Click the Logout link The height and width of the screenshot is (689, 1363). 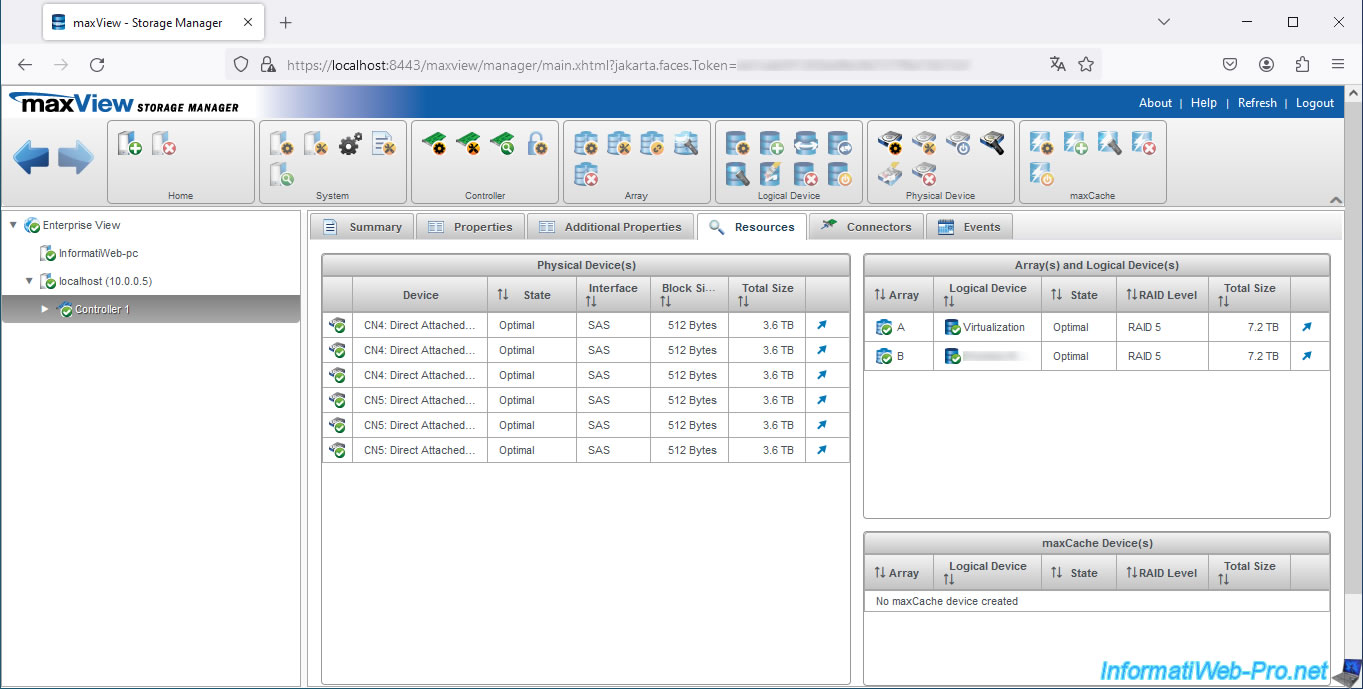[x=1314, y=103]
